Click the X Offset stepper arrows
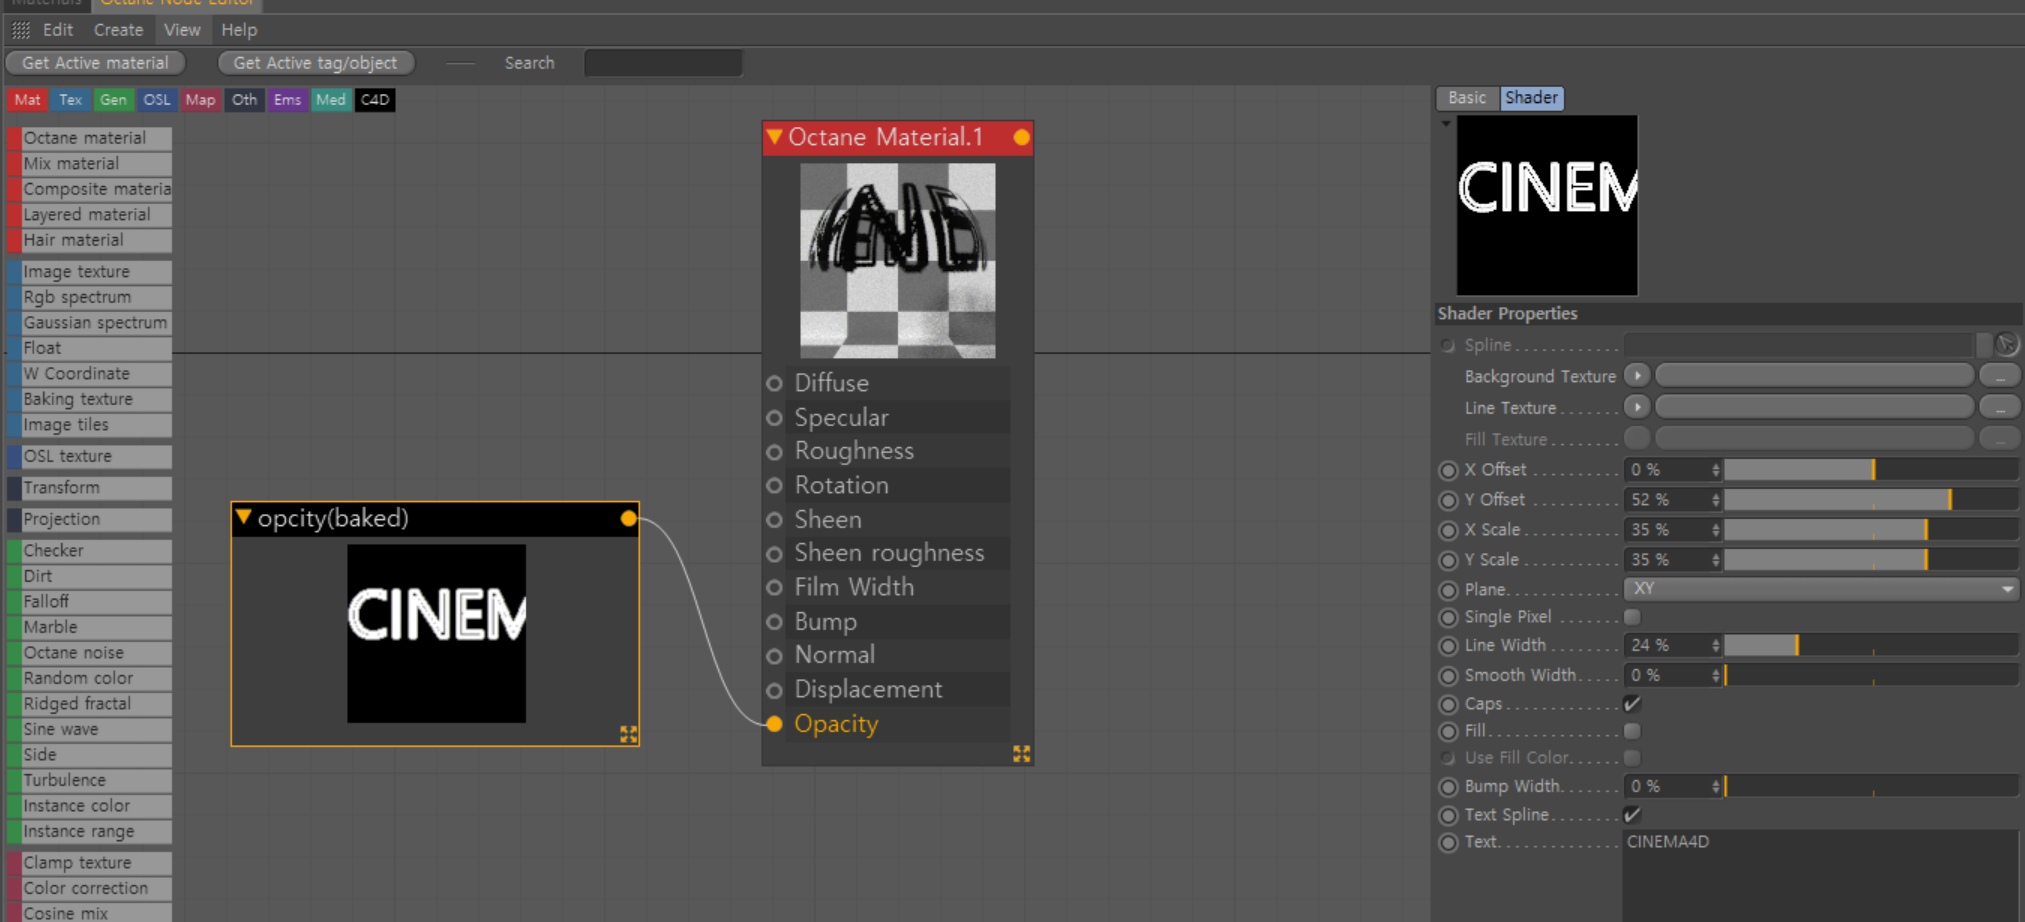 pos(1715,470)
